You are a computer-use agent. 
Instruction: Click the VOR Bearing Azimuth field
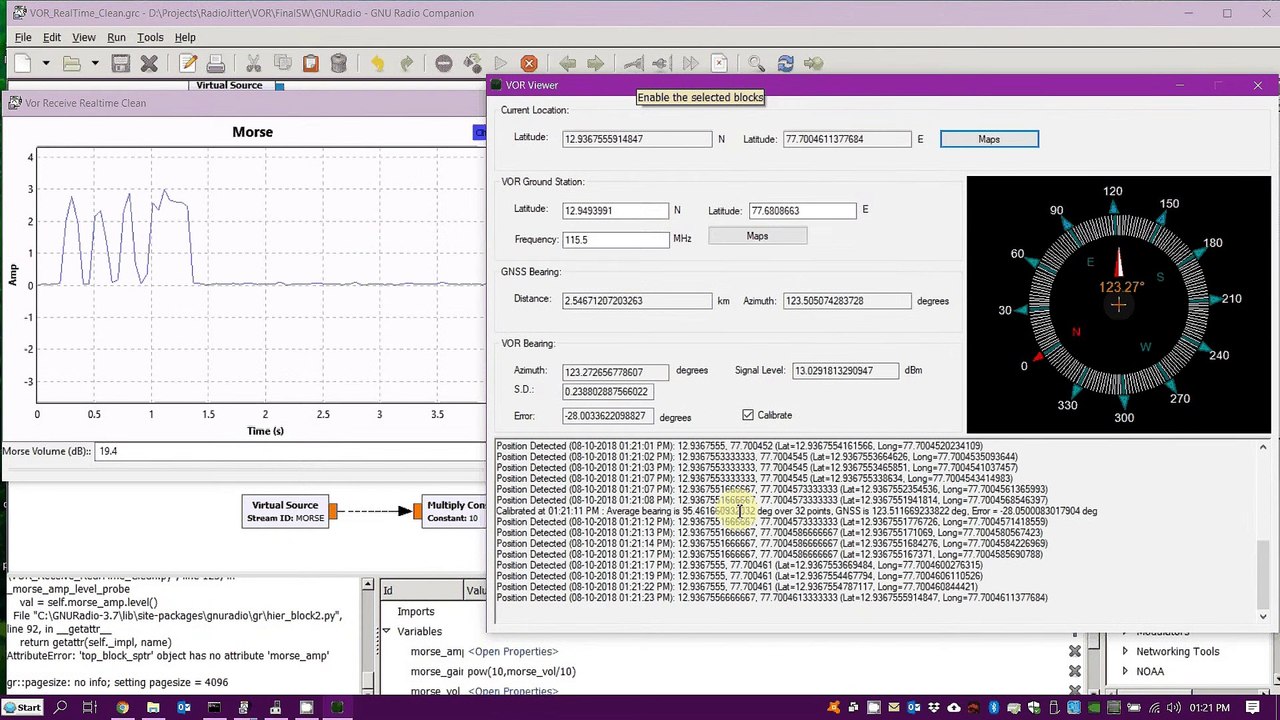click(x=615, y=372)
